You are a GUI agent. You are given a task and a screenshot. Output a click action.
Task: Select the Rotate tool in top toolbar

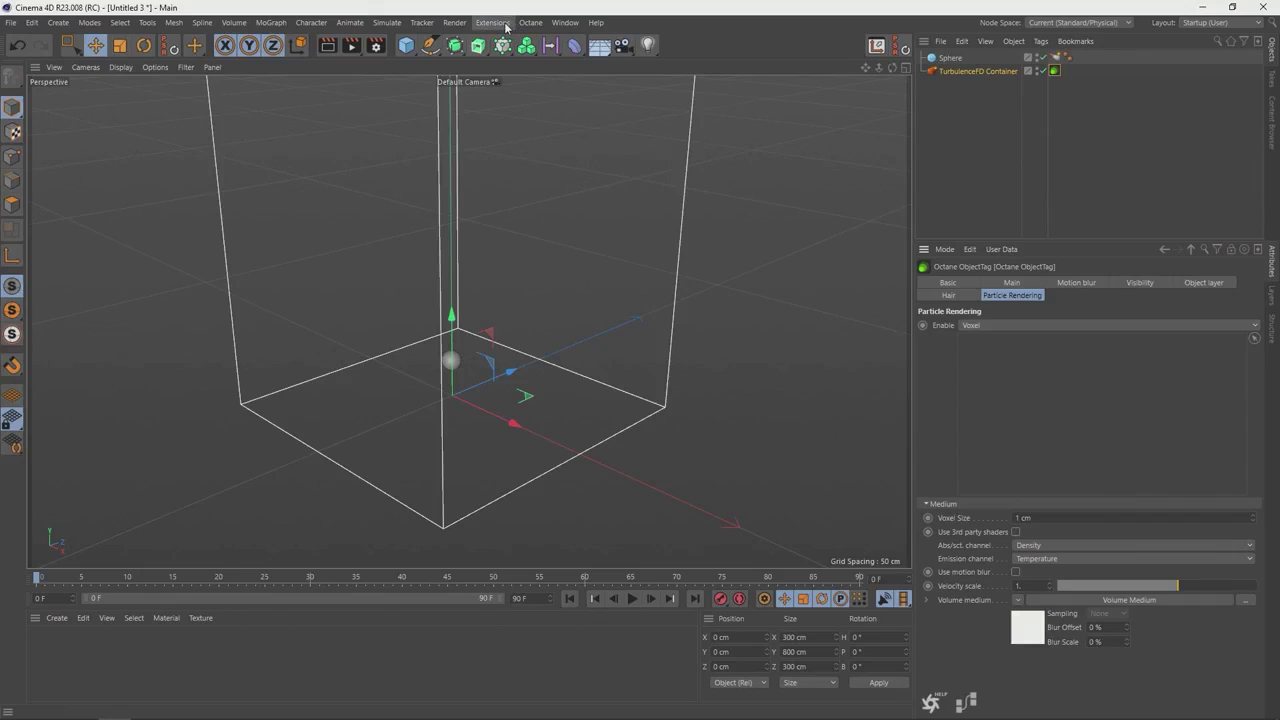pyautogui.click(x=144, y=45)
